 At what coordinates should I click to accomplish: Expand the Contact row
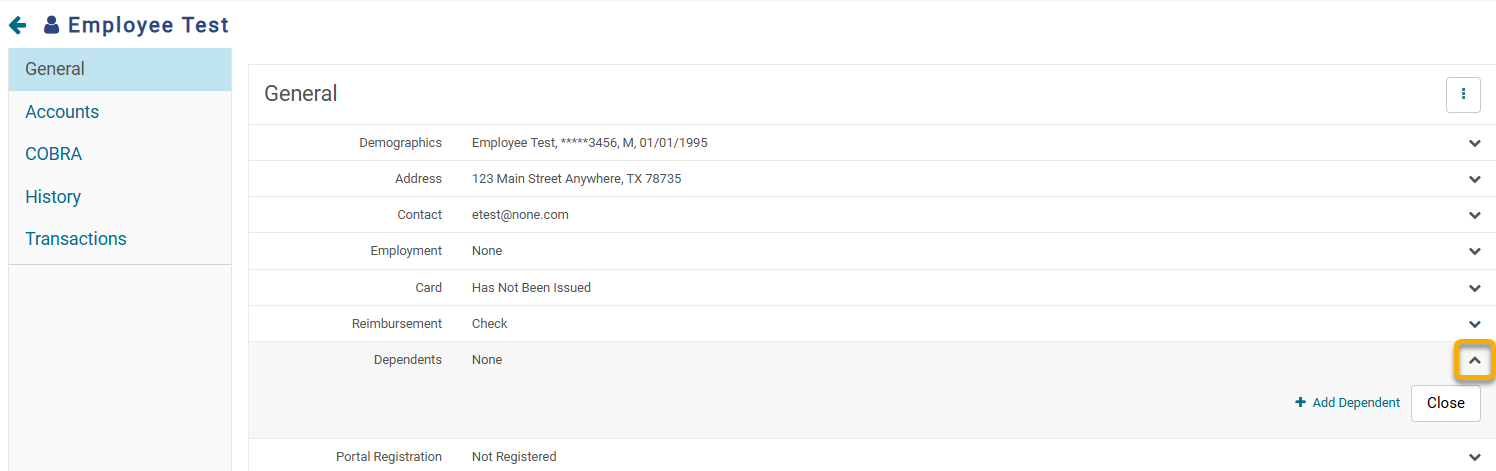pos(1474,215)
